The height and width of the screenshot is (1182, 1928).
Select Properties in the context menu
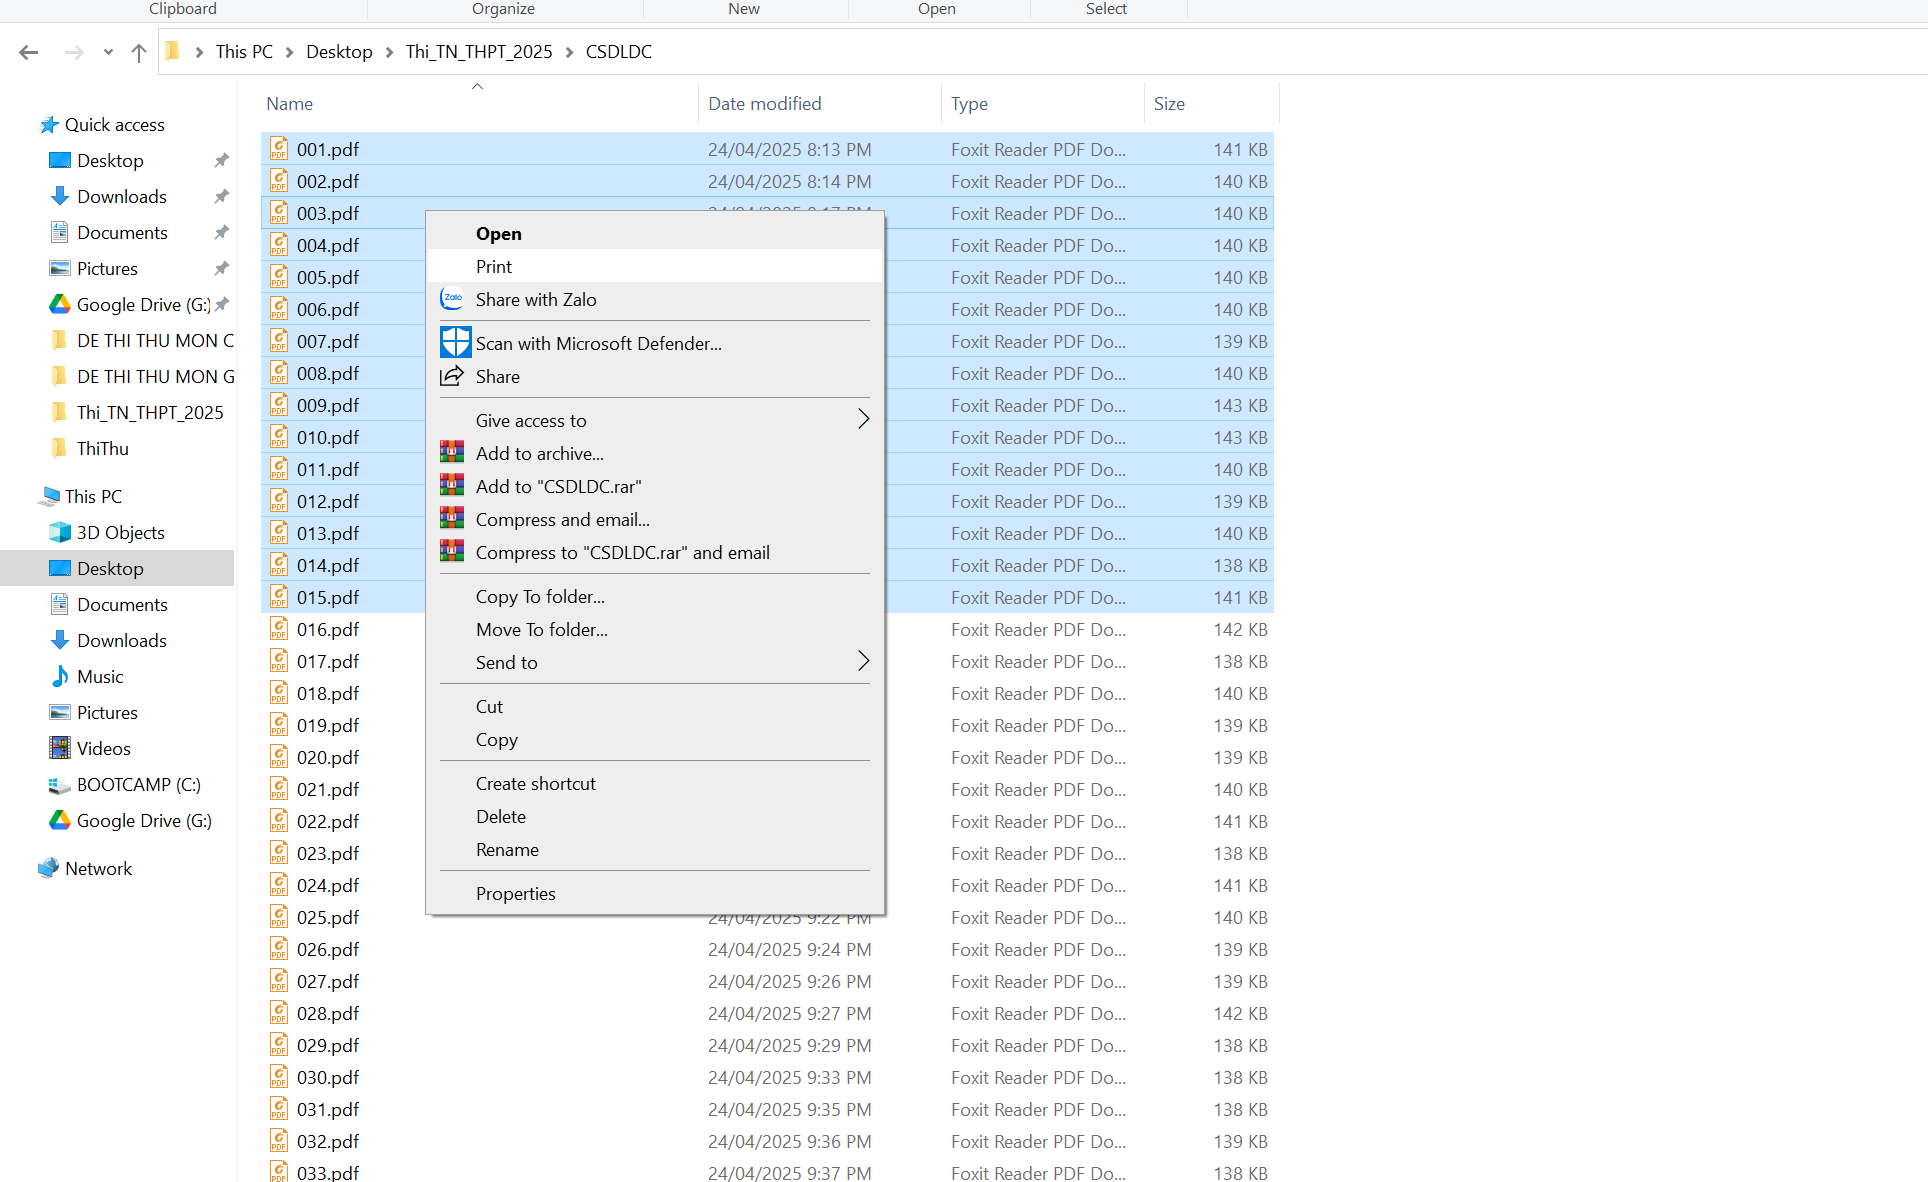click(x=515, y=894)
